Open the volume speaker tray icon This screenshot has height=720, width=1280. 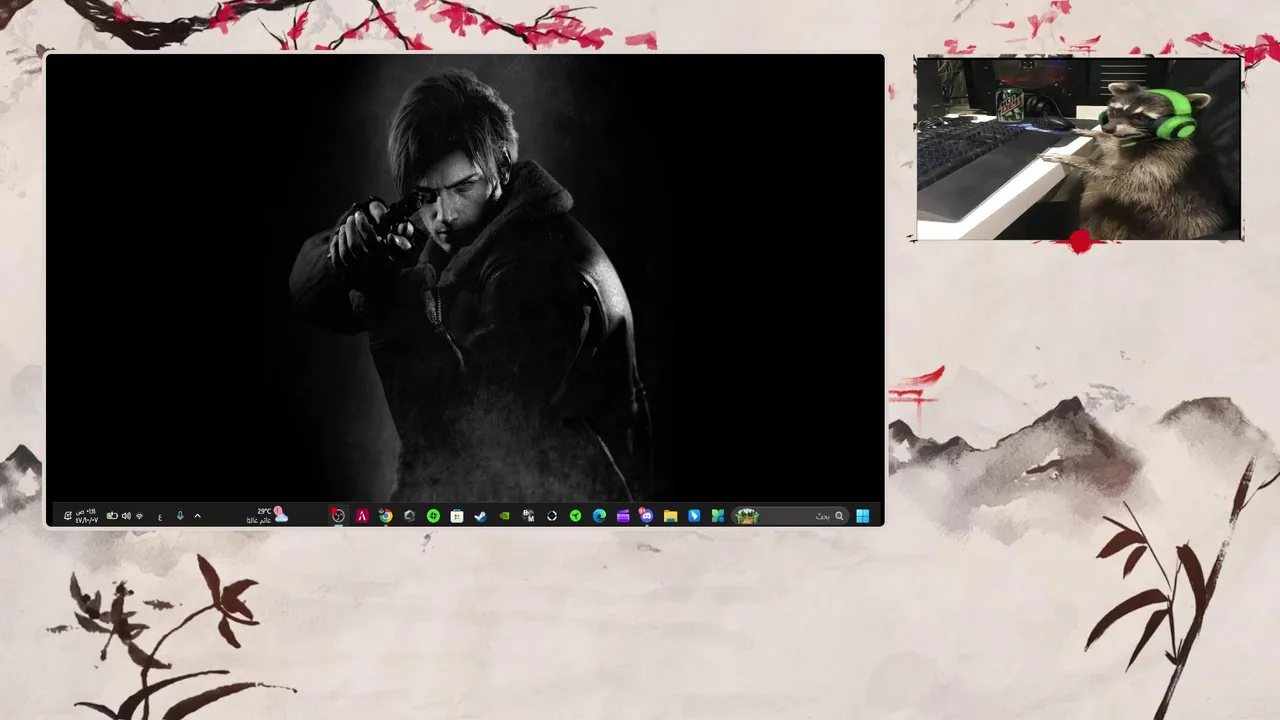pyautogui.click(x=126, y=516)
